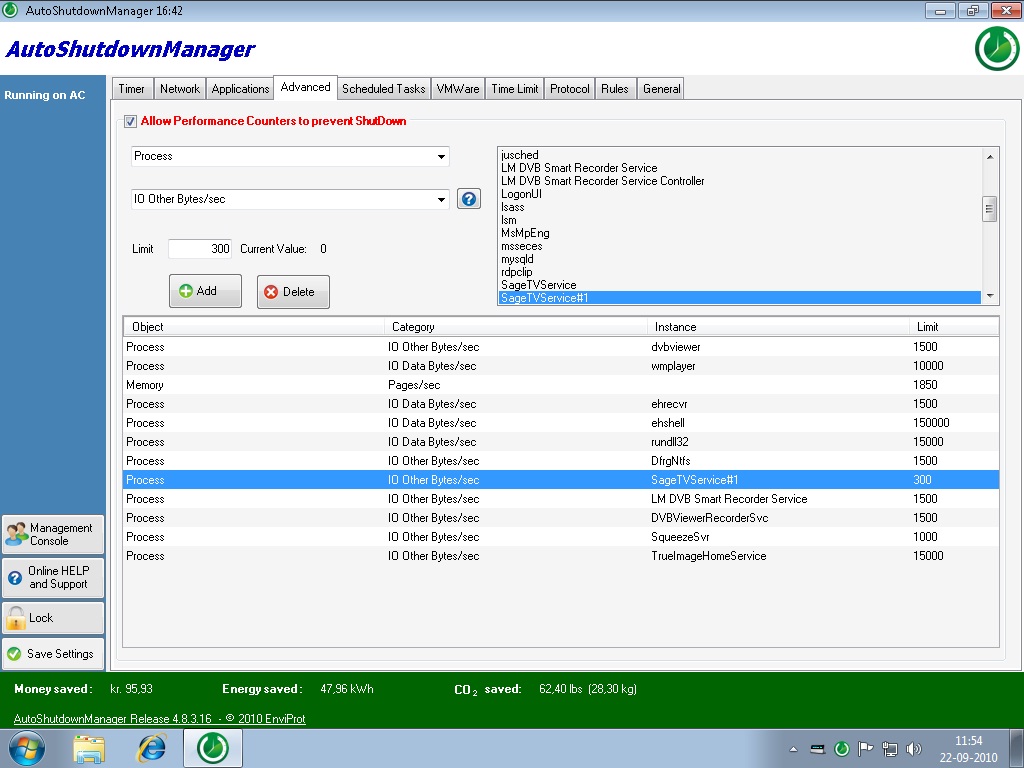Select LogonUI in instance list

pos(739,194)
